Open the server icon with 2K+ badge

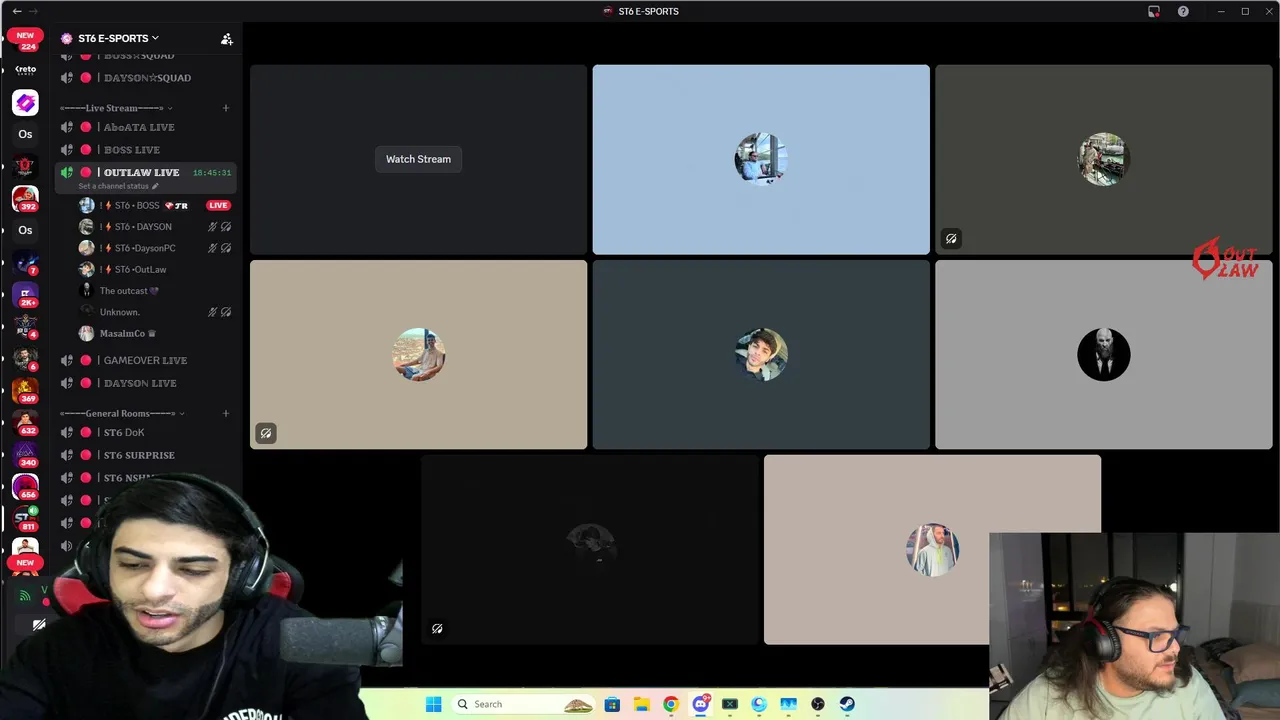point(25,294)
